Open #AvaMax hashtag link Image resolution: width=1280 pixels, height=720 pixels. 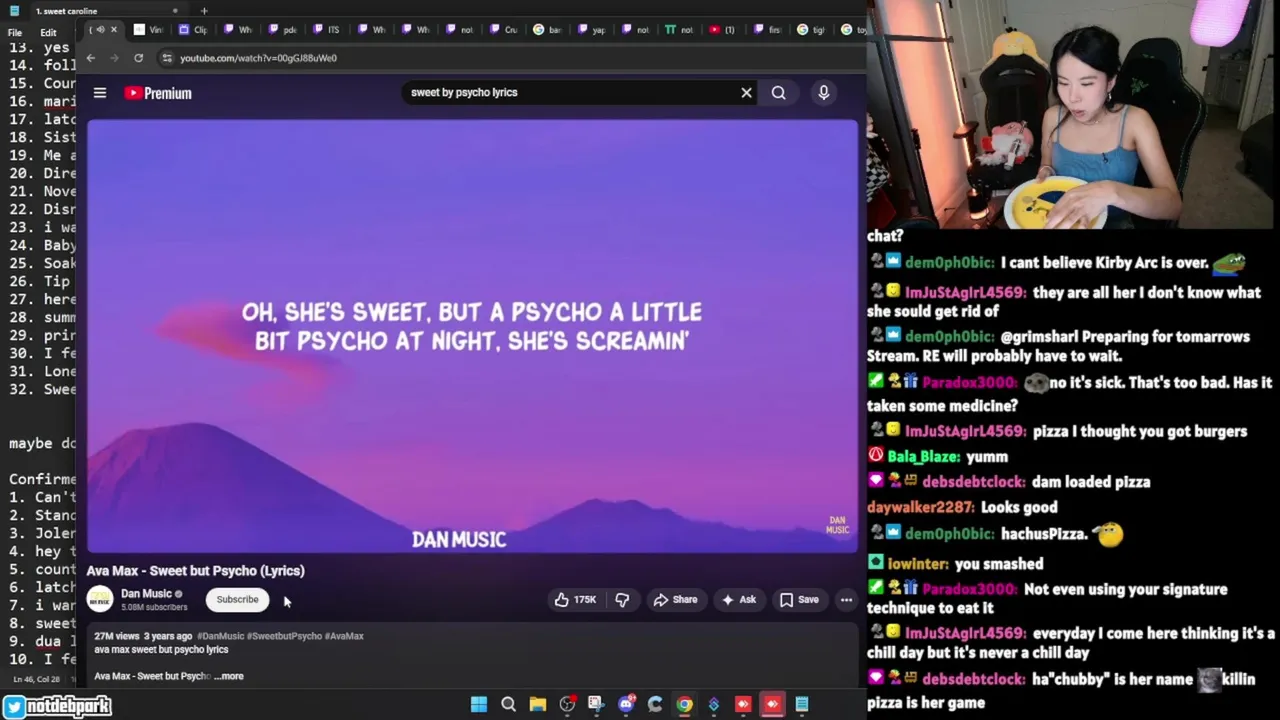tap(344, 636)
